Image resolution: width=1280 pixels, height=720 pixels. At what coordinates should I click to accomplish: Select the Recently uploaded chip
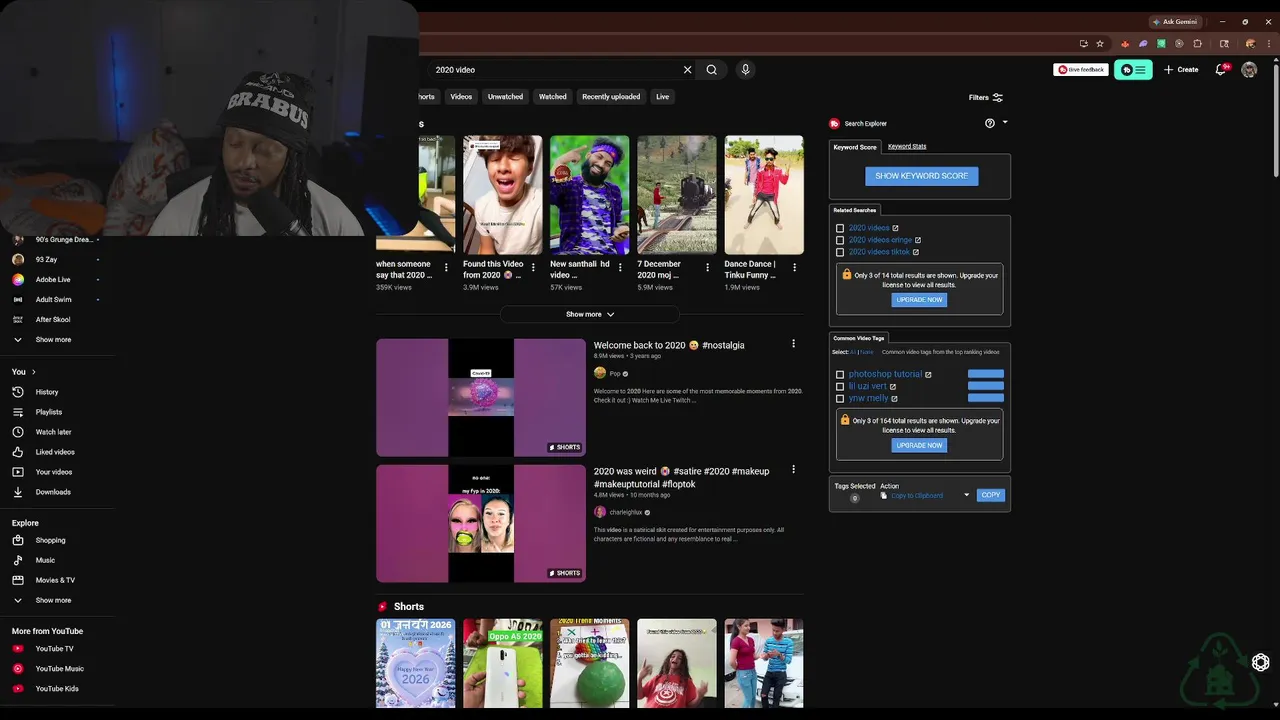coord(611,97)
